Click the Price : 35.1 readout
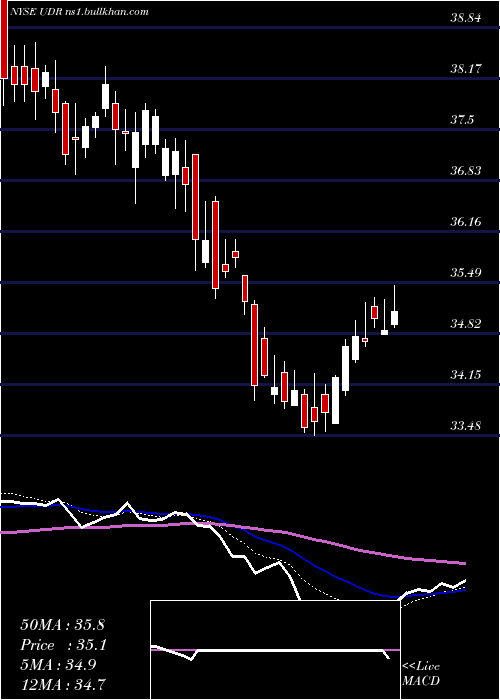500x700 pixels. [62, 645]
